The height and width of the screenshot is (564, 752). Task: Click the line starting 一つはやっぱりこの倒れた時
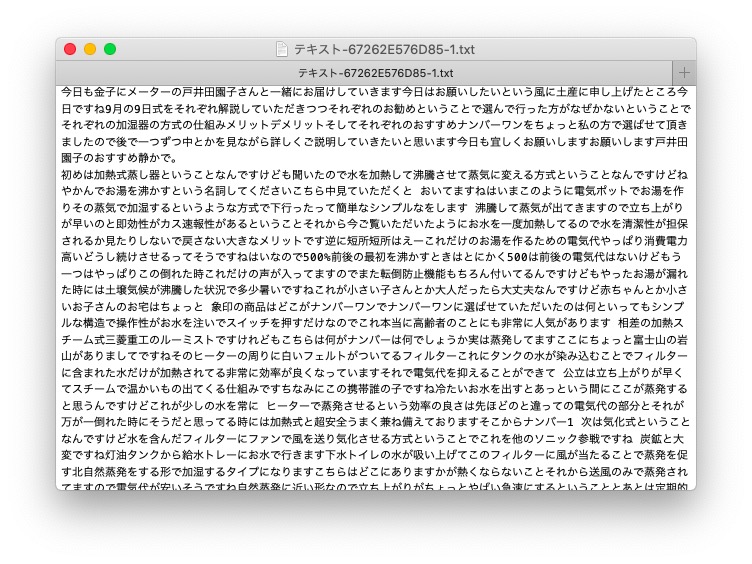pyautogui.click(x=375, y=274)
